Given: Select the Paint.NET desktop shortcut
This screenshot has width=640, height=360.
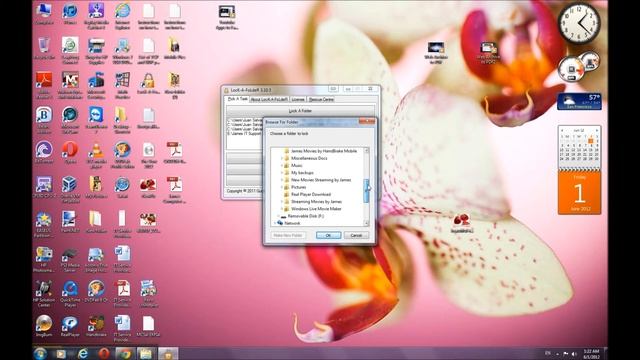Looking at the screenshot, I should point(70,222).
